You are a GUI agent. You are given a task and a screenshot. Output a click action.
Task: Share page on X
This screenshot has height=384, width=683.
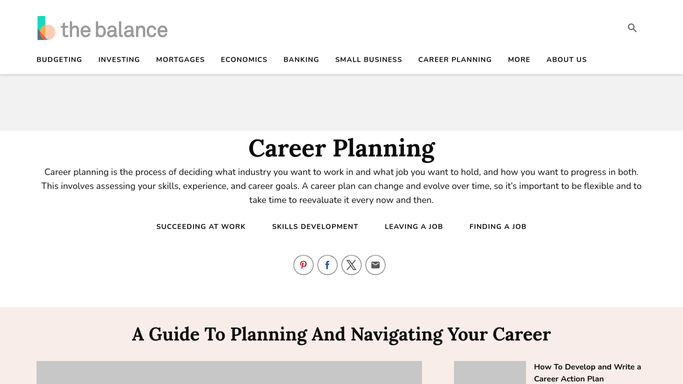tap(351, 265)
